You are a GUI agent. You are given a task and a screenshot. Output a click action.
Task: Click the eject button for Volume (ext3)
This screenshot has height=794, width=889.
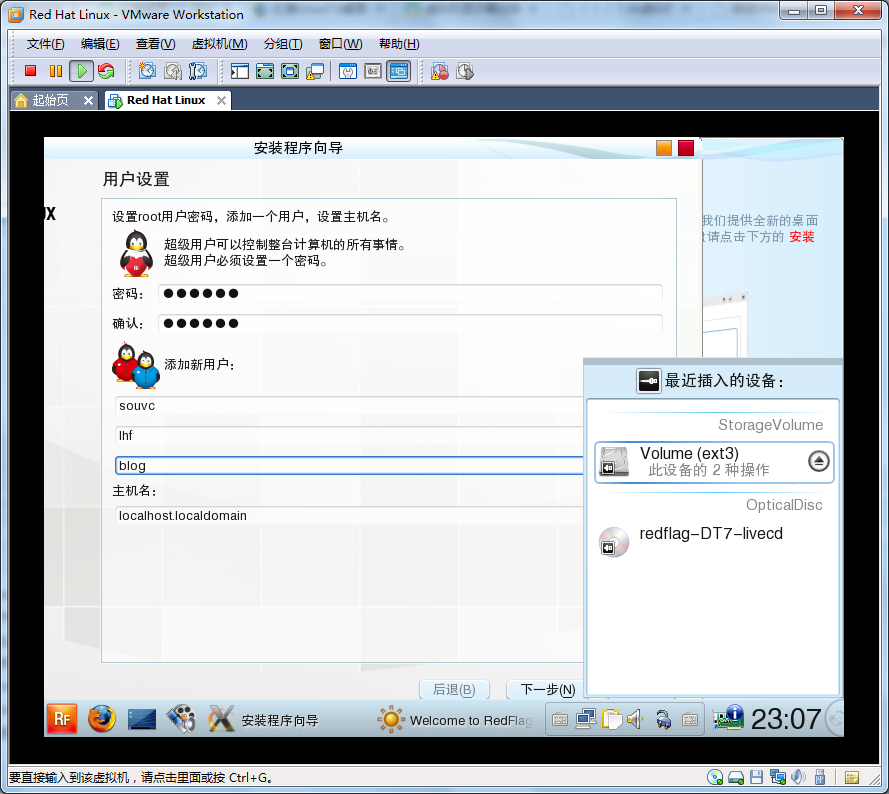pos(818,461)
